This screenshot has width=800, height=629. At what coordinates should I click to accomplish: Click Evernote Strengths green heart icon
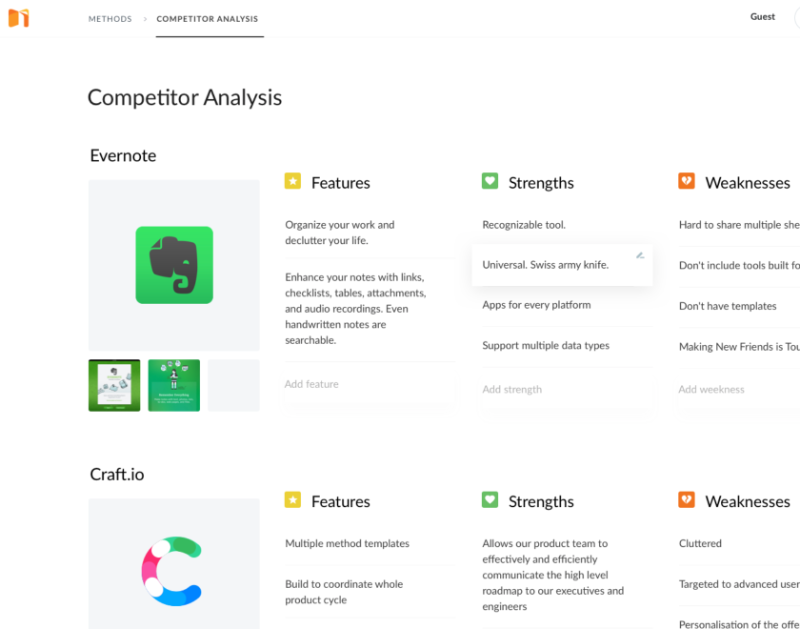tap(490, 181)
